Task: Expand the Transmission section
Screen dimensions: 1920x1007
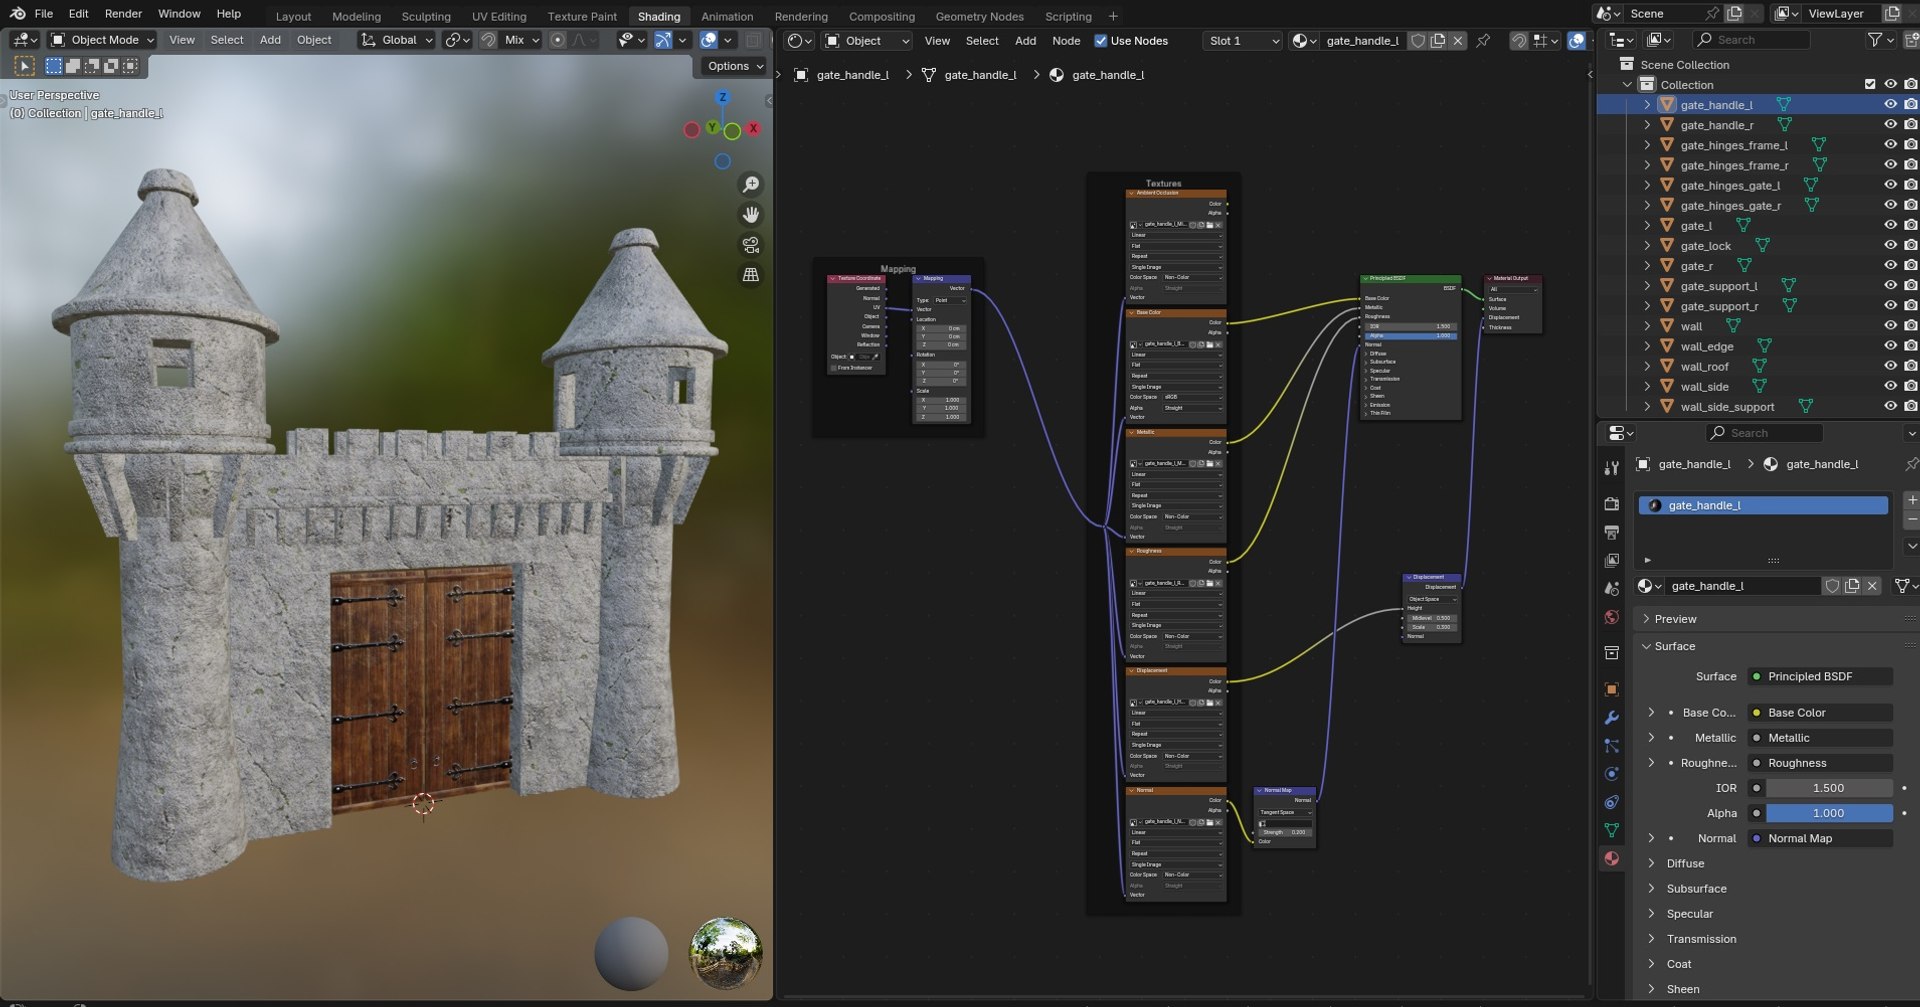Action: 1651,939
